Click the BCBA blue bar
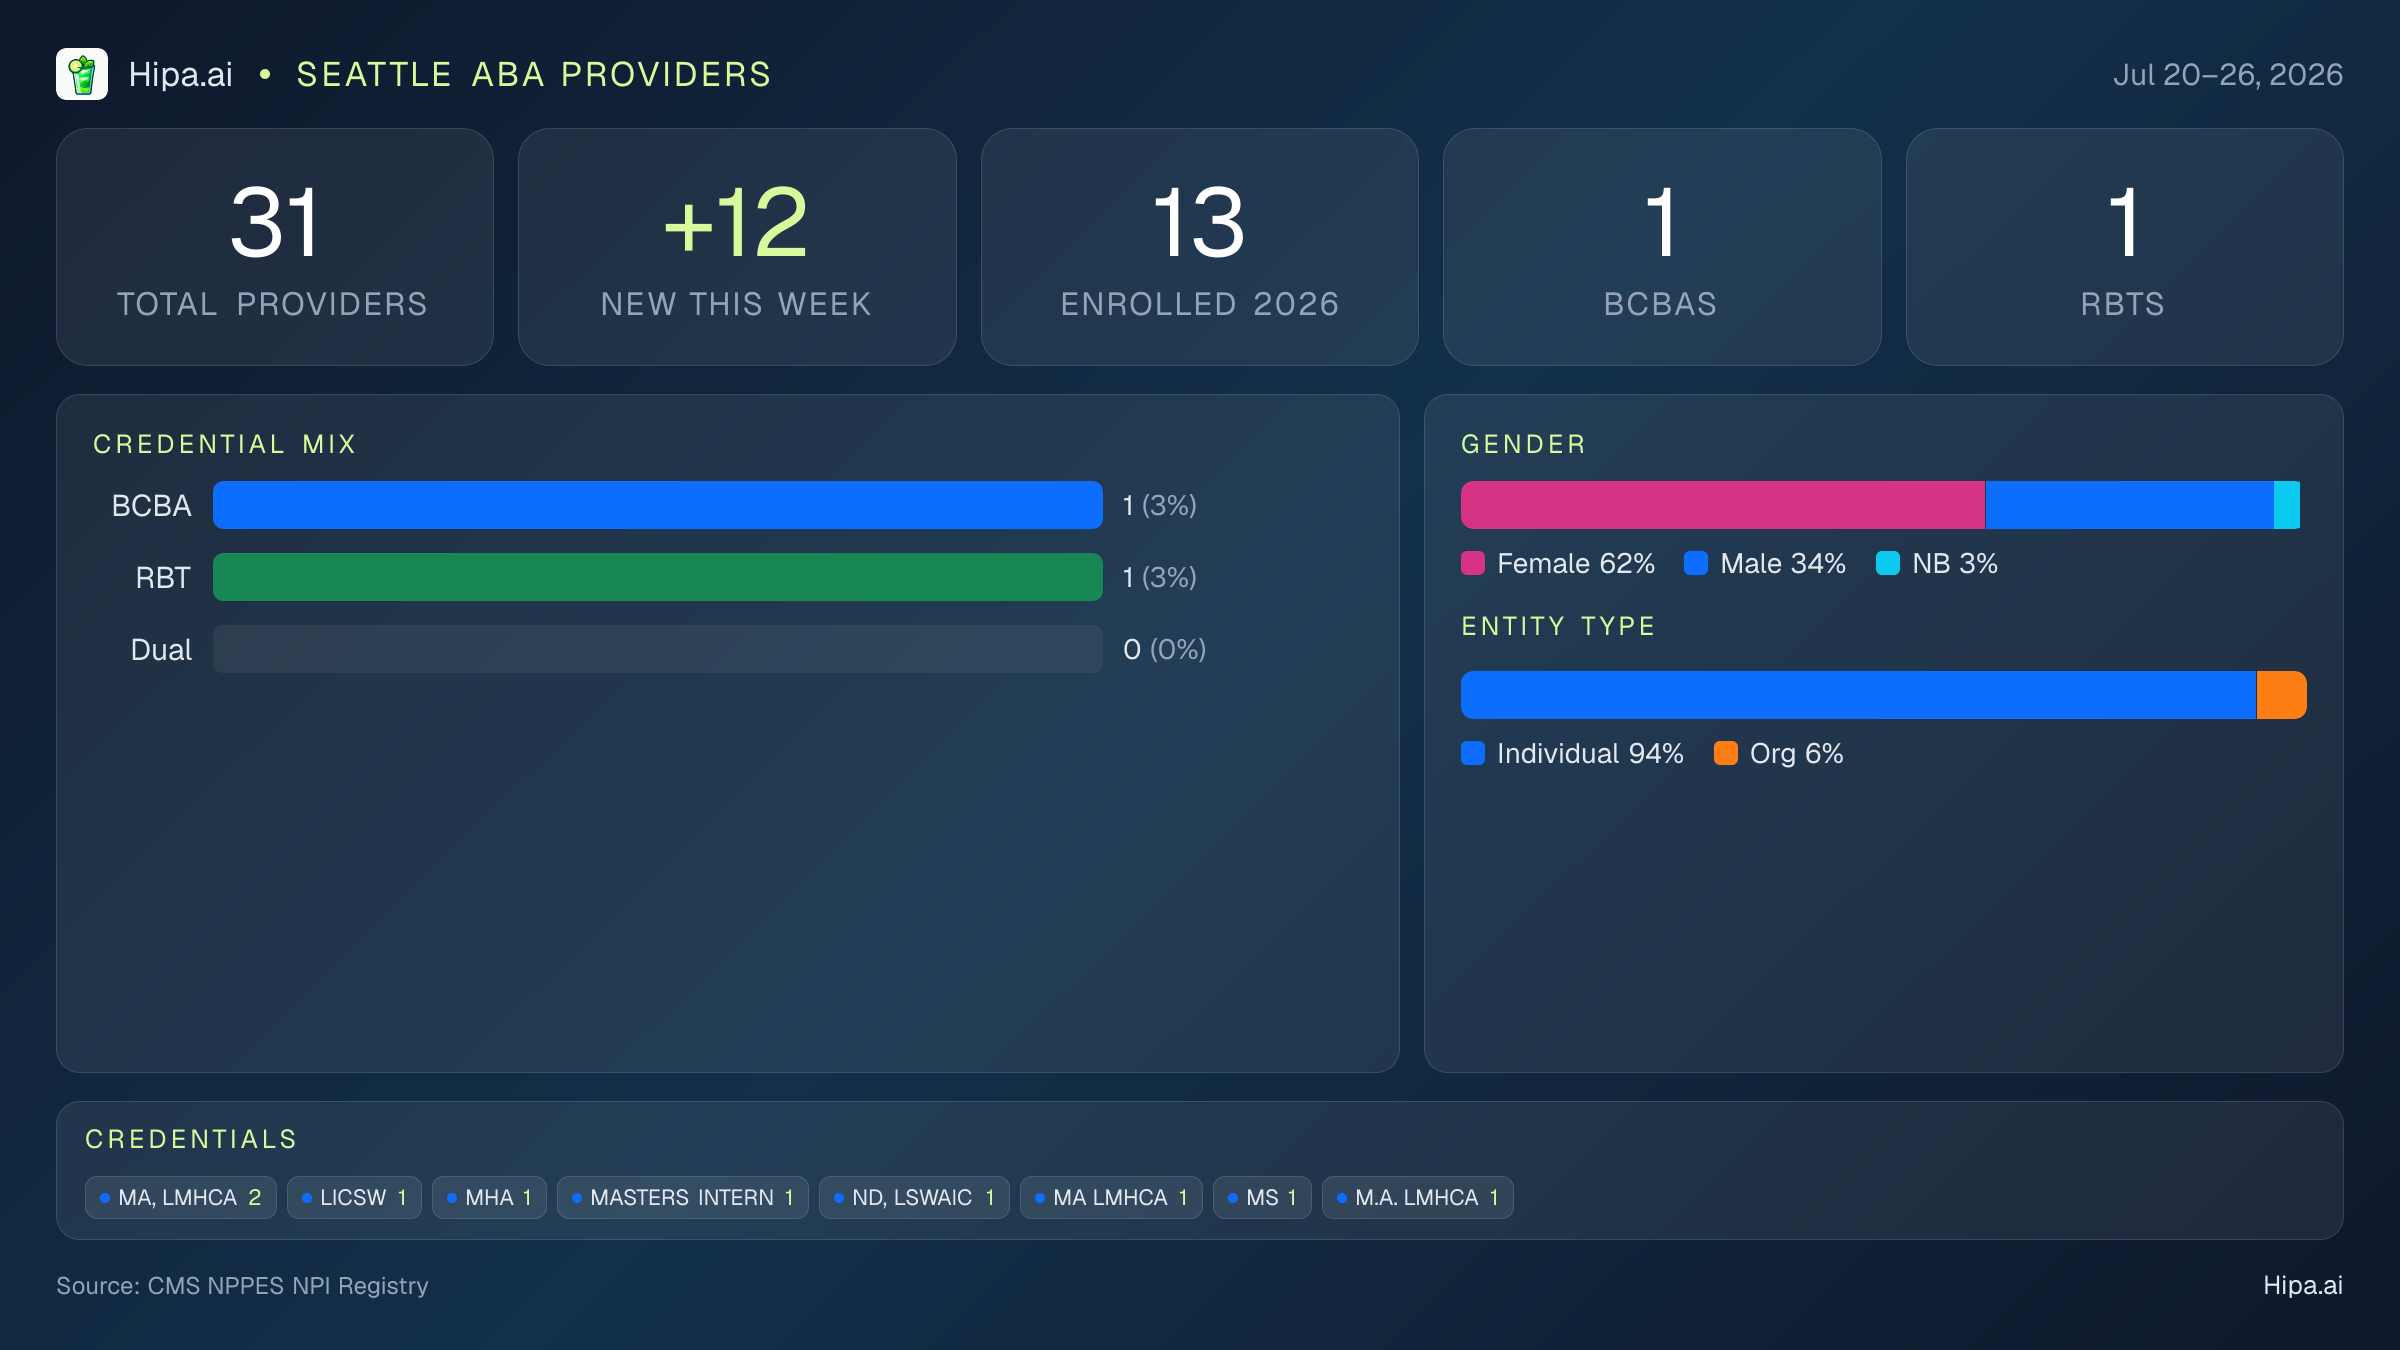 658,505
